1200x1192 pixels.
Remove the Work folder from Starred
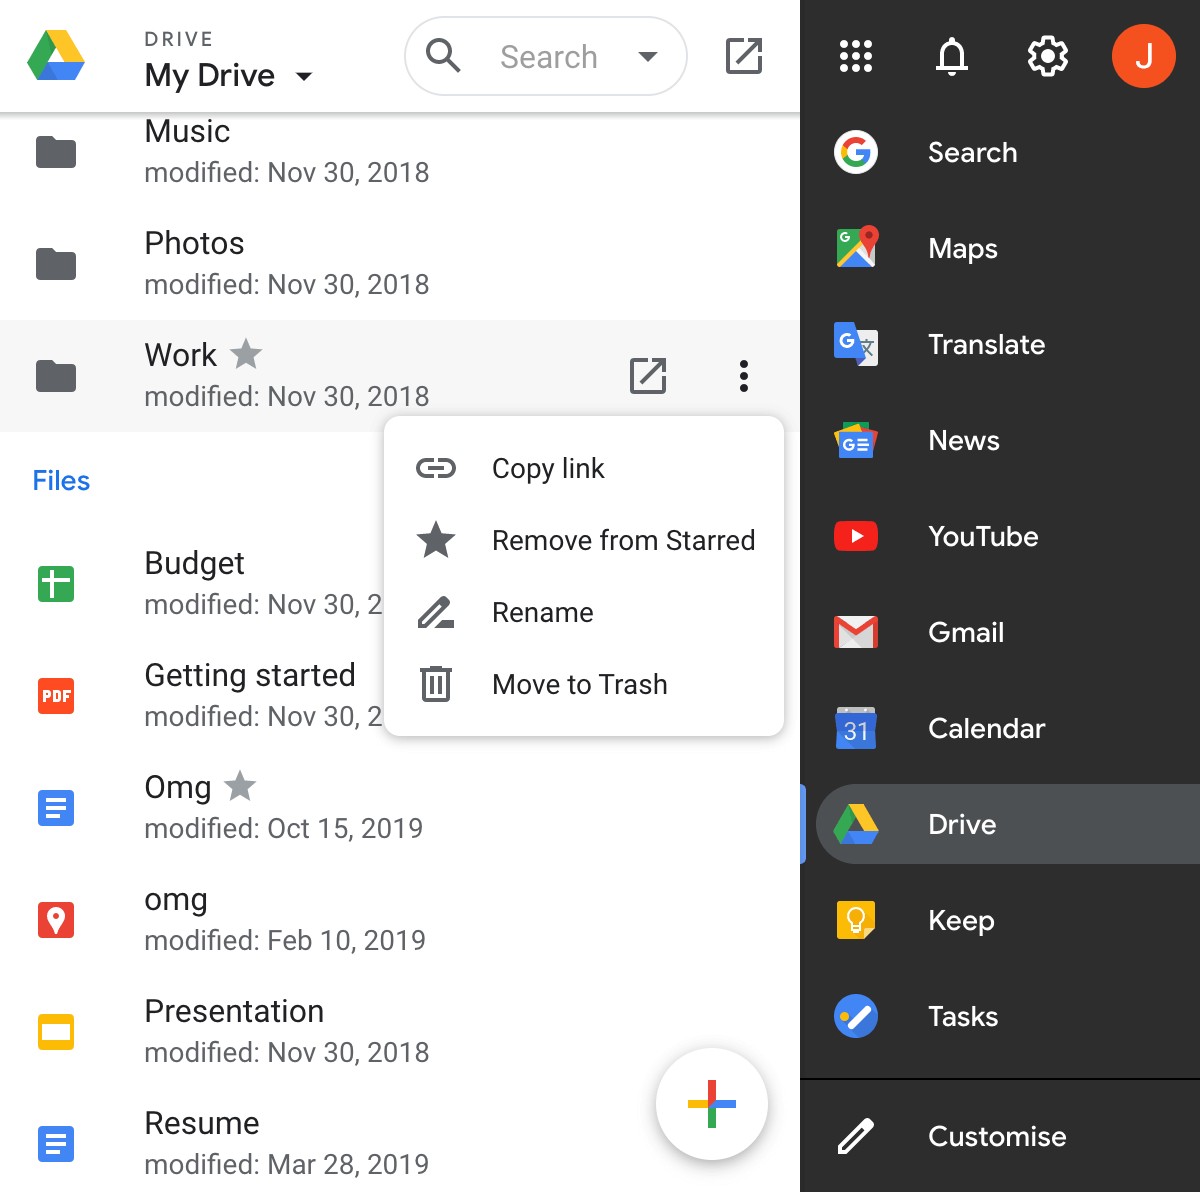[x=623, y=540]
